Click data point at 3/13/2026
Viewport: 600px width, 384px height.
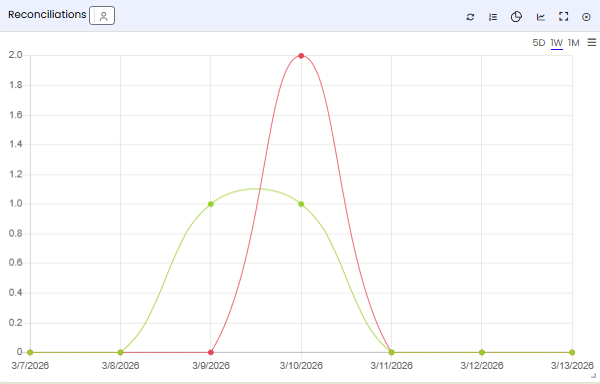(572, 352)
